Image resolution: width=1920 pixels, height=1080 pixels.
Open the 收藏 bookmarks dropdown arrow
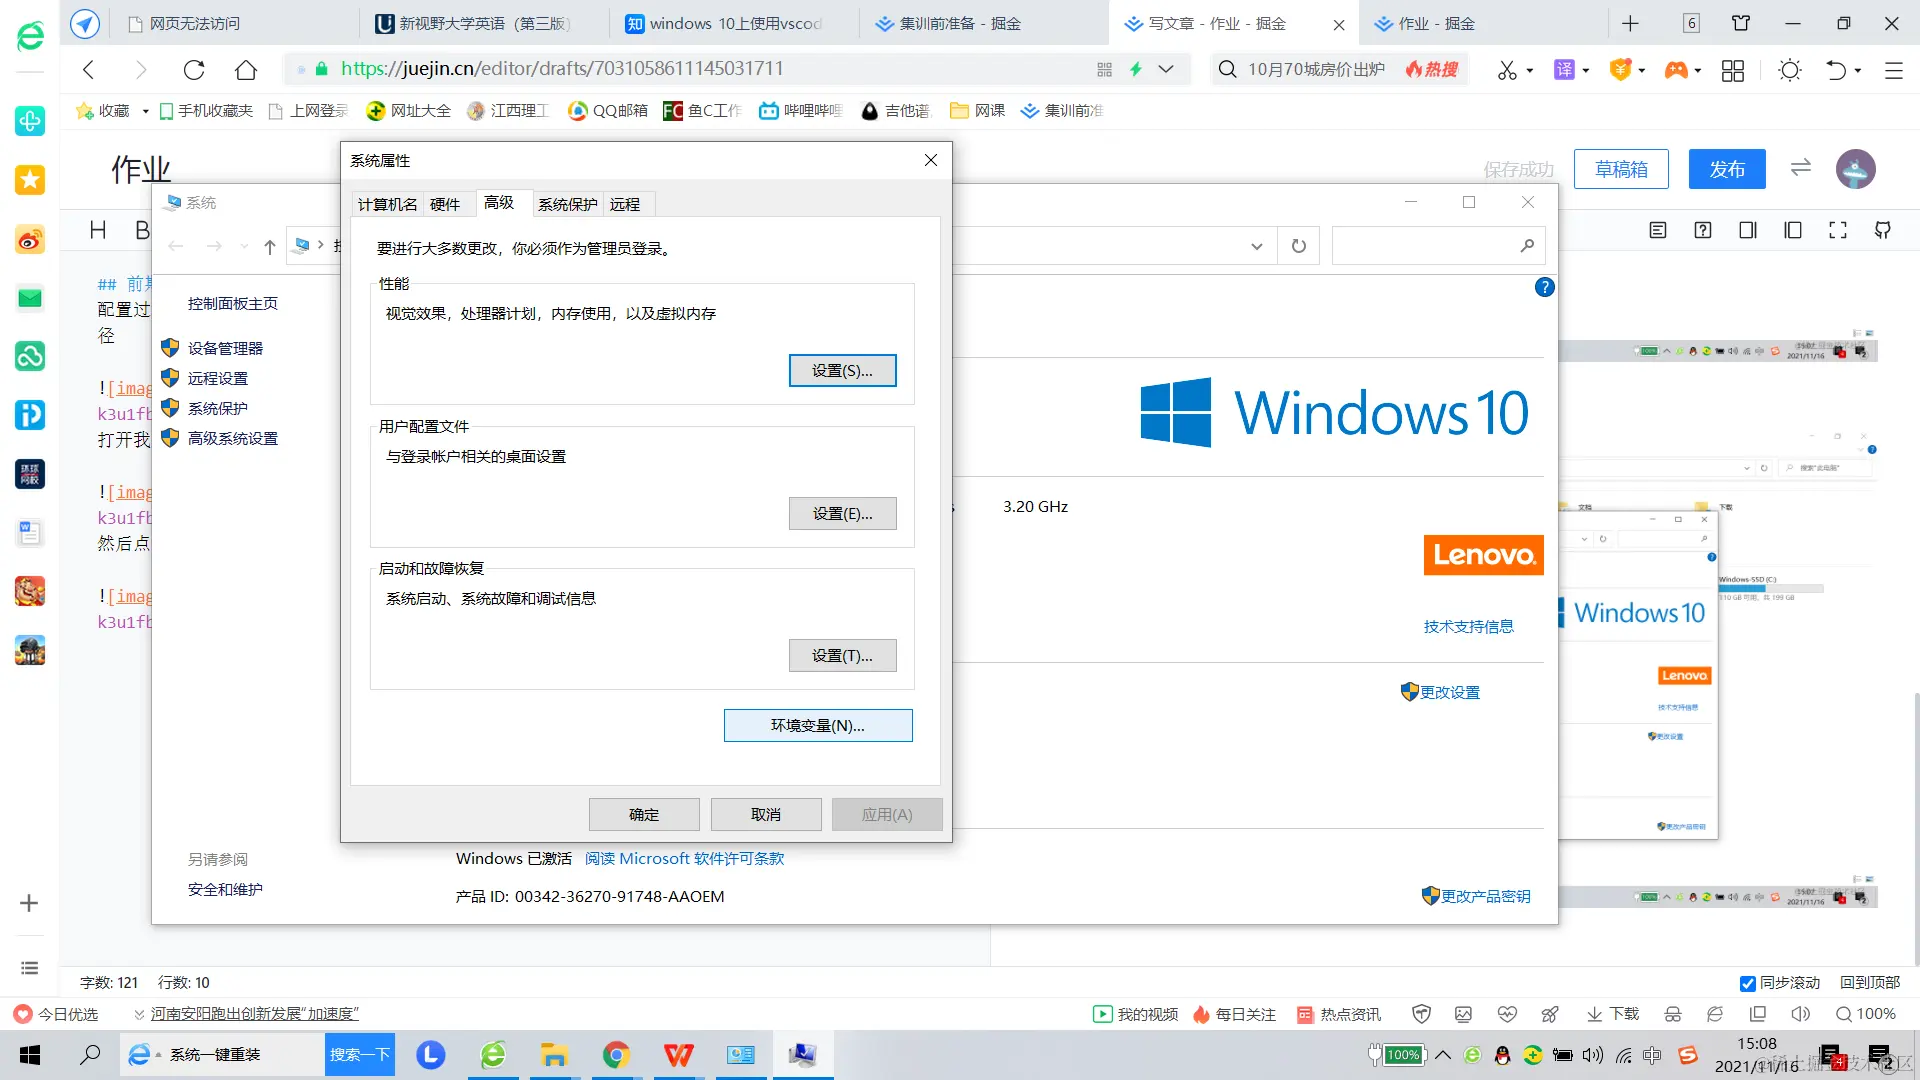coord(146,111)
